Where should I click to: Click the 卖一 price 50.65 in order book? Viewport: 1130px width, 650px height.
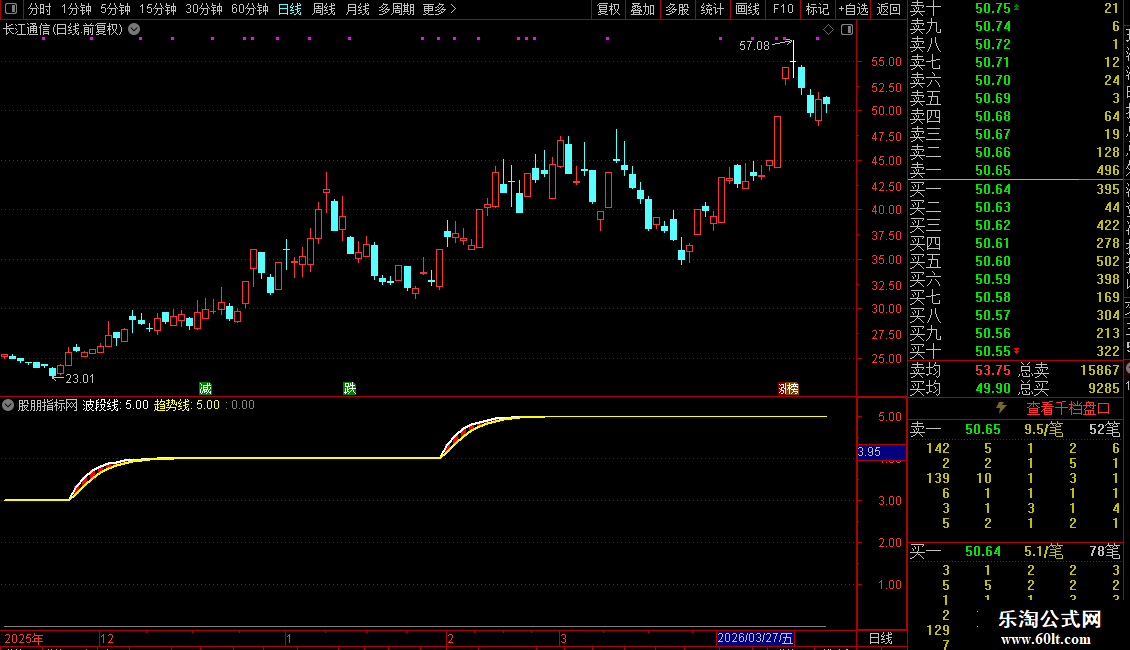pos(992,170)
